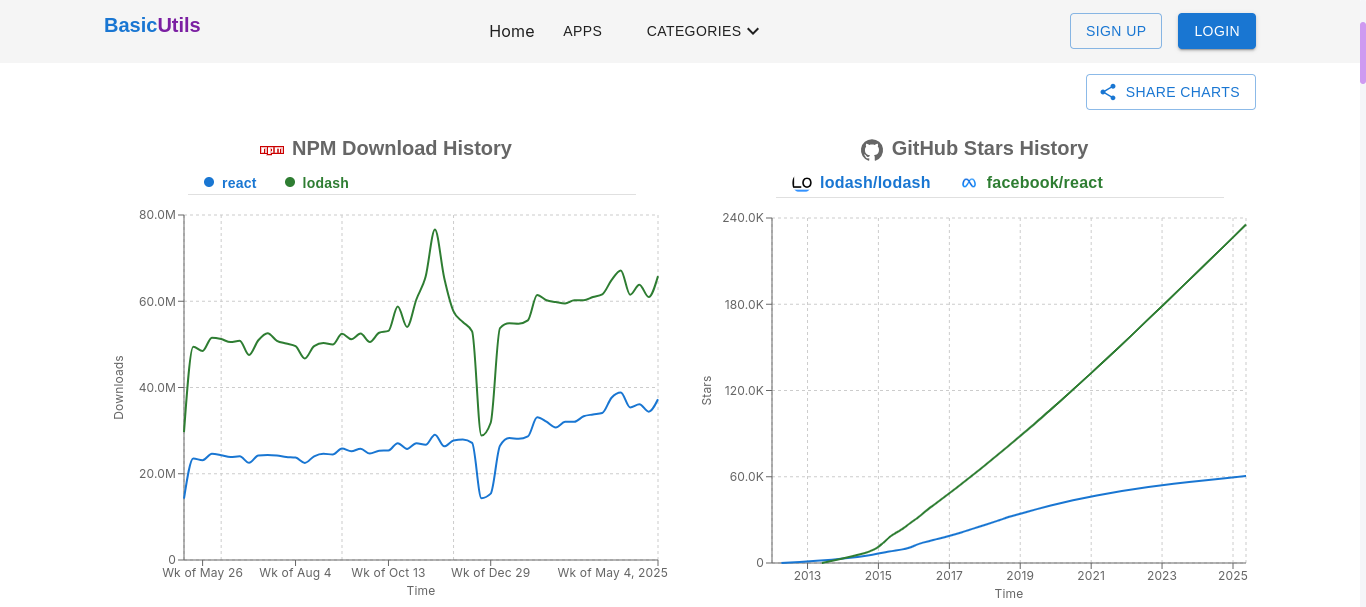This screenshot has width=1366, height=607.
Task: Click the 180.0K y-axis label
Action: click(743, 304)
